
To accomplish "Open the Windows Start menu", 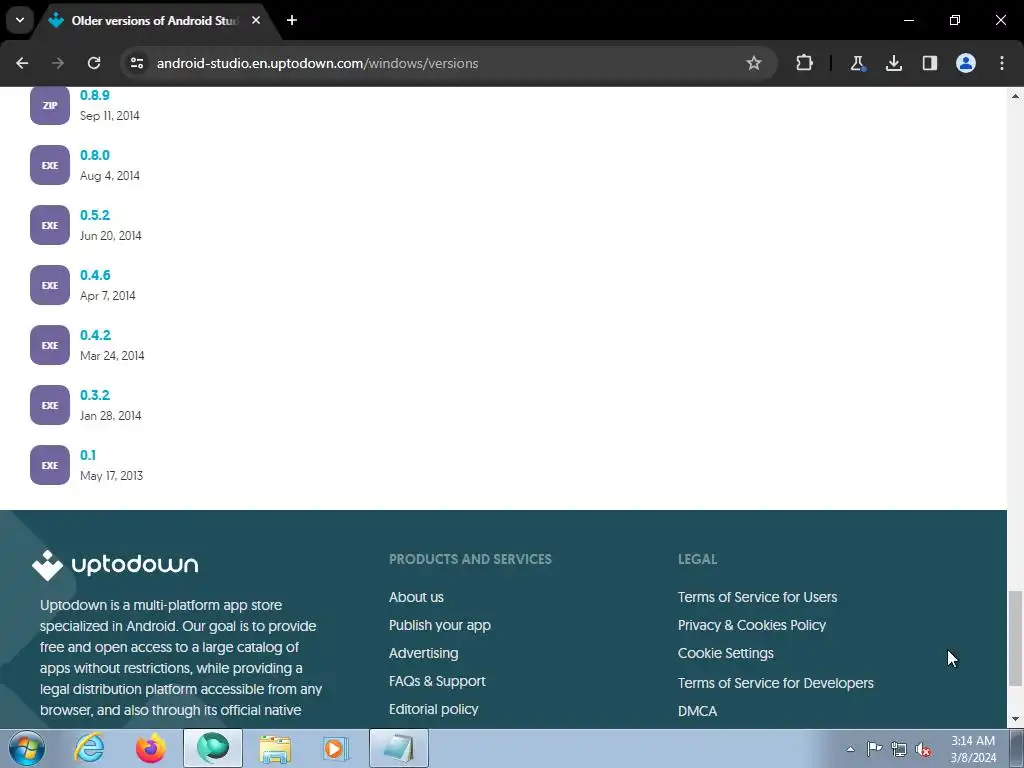I will pyautogui.click(x=26, y=748).
